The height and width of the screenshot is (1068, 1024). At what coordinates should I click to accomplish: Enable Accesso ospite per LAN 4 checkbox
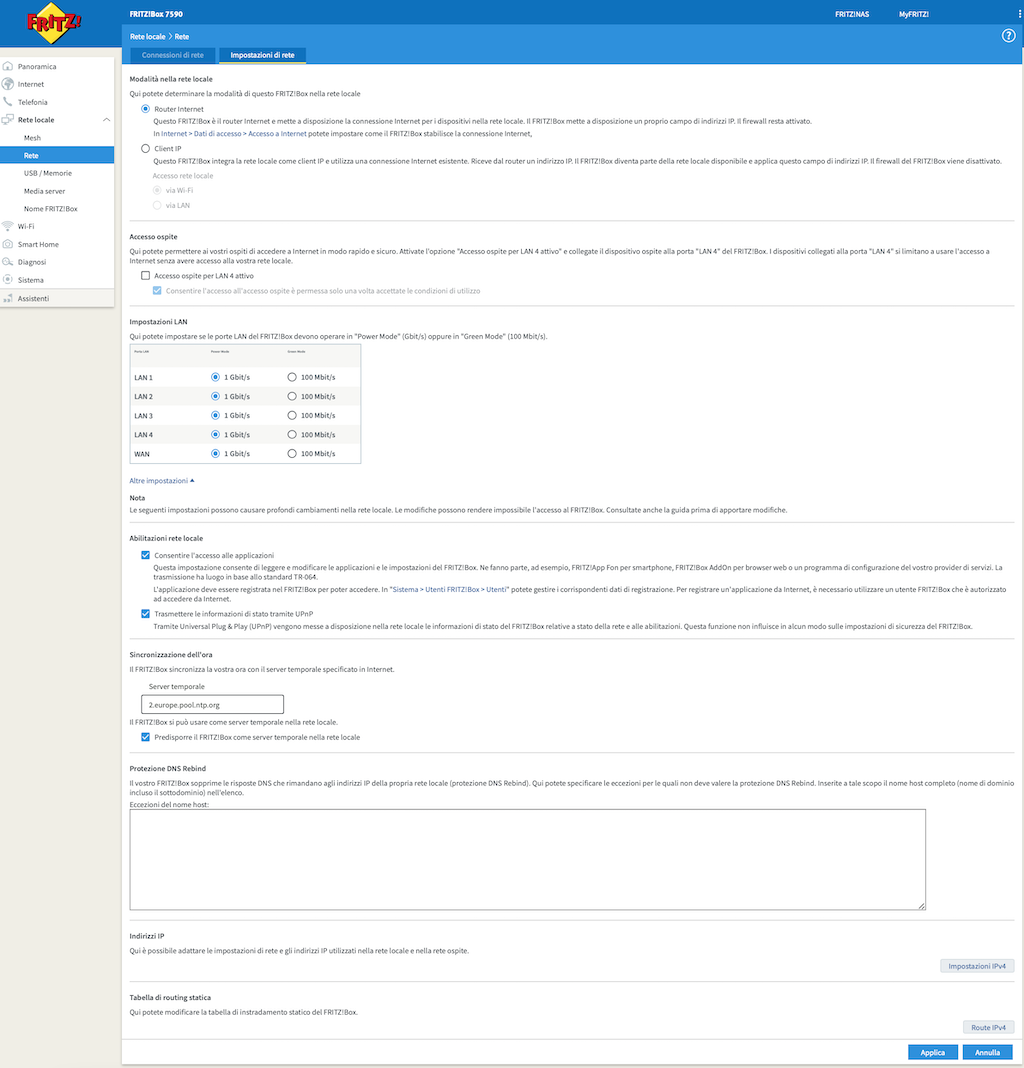[146, 275]
